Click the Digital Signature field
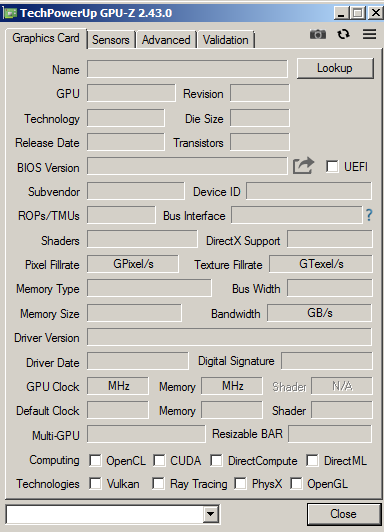Screen dimensions: 384x532 (327, 361)
